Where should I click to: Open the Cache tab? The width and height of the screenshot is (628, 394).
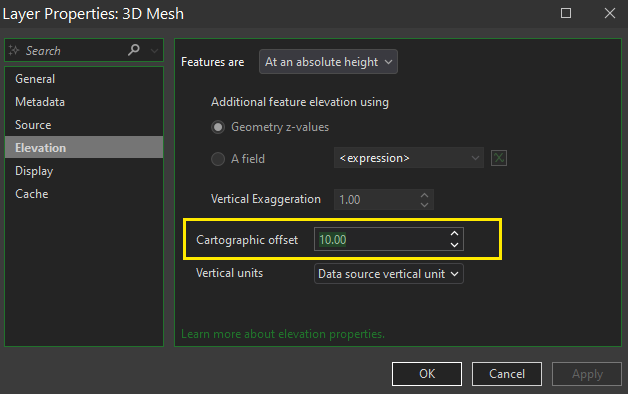click(x=84, y=194)
